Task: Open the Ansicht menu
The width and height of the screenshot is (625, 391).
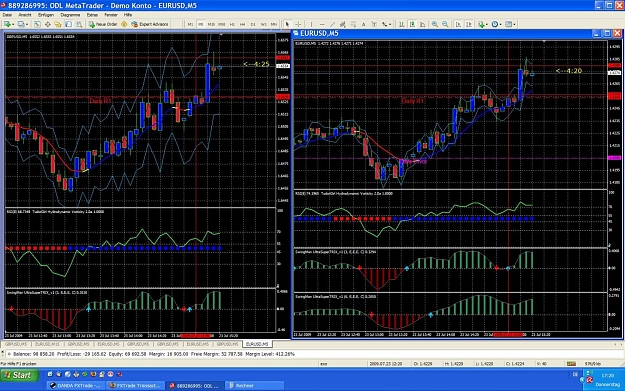Action: [25, 15]
